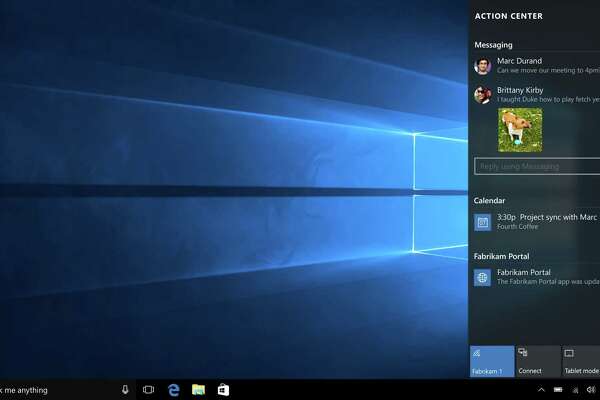Open File Explorer from the taskbar

coord(198,390)
